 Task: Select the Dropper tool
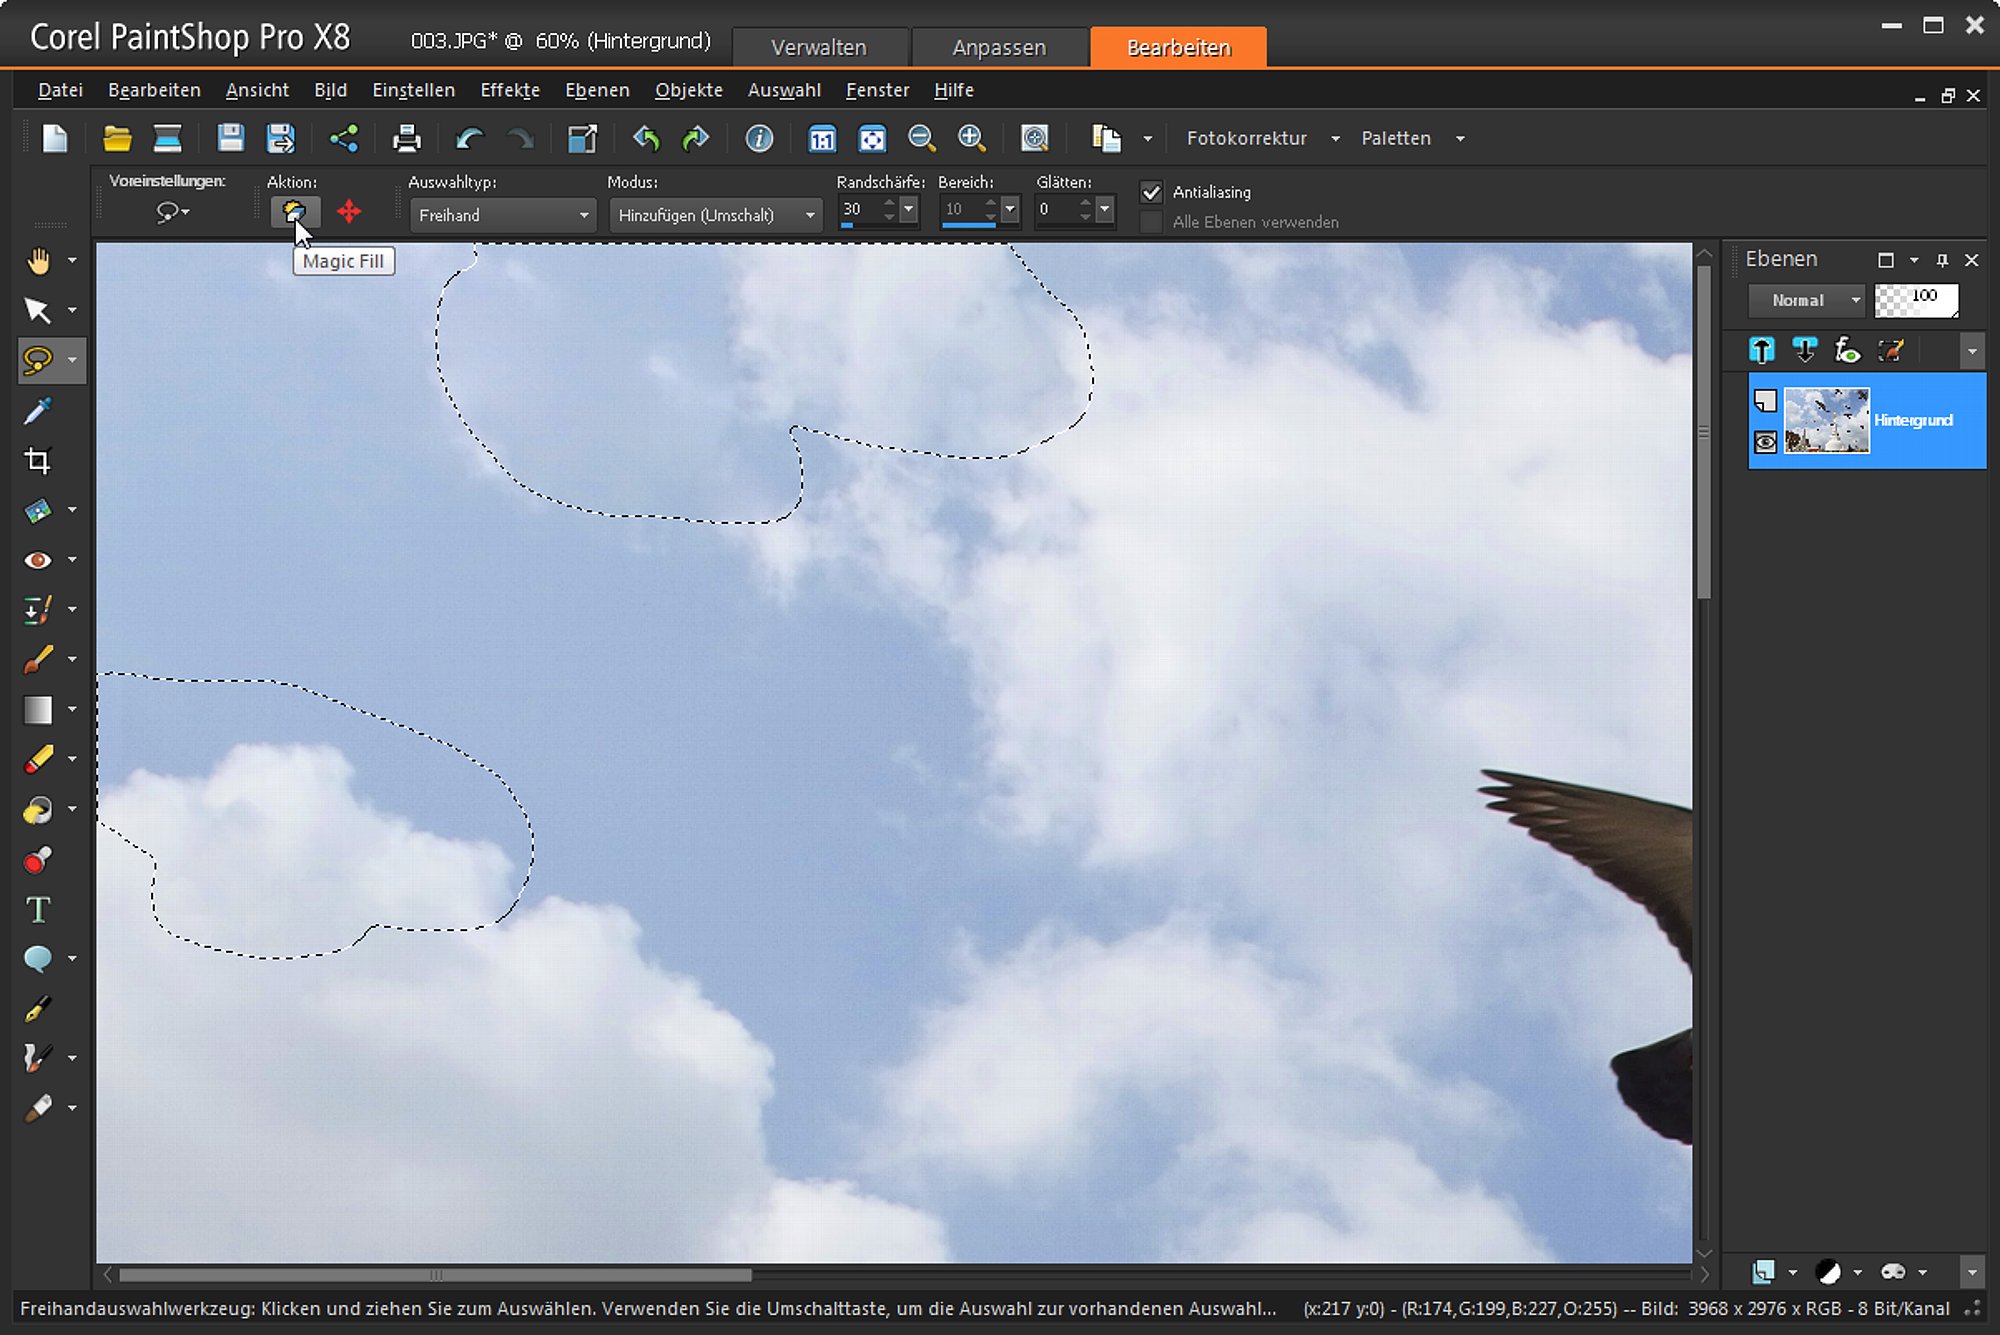pyautogui.click(x=38, y=411)
